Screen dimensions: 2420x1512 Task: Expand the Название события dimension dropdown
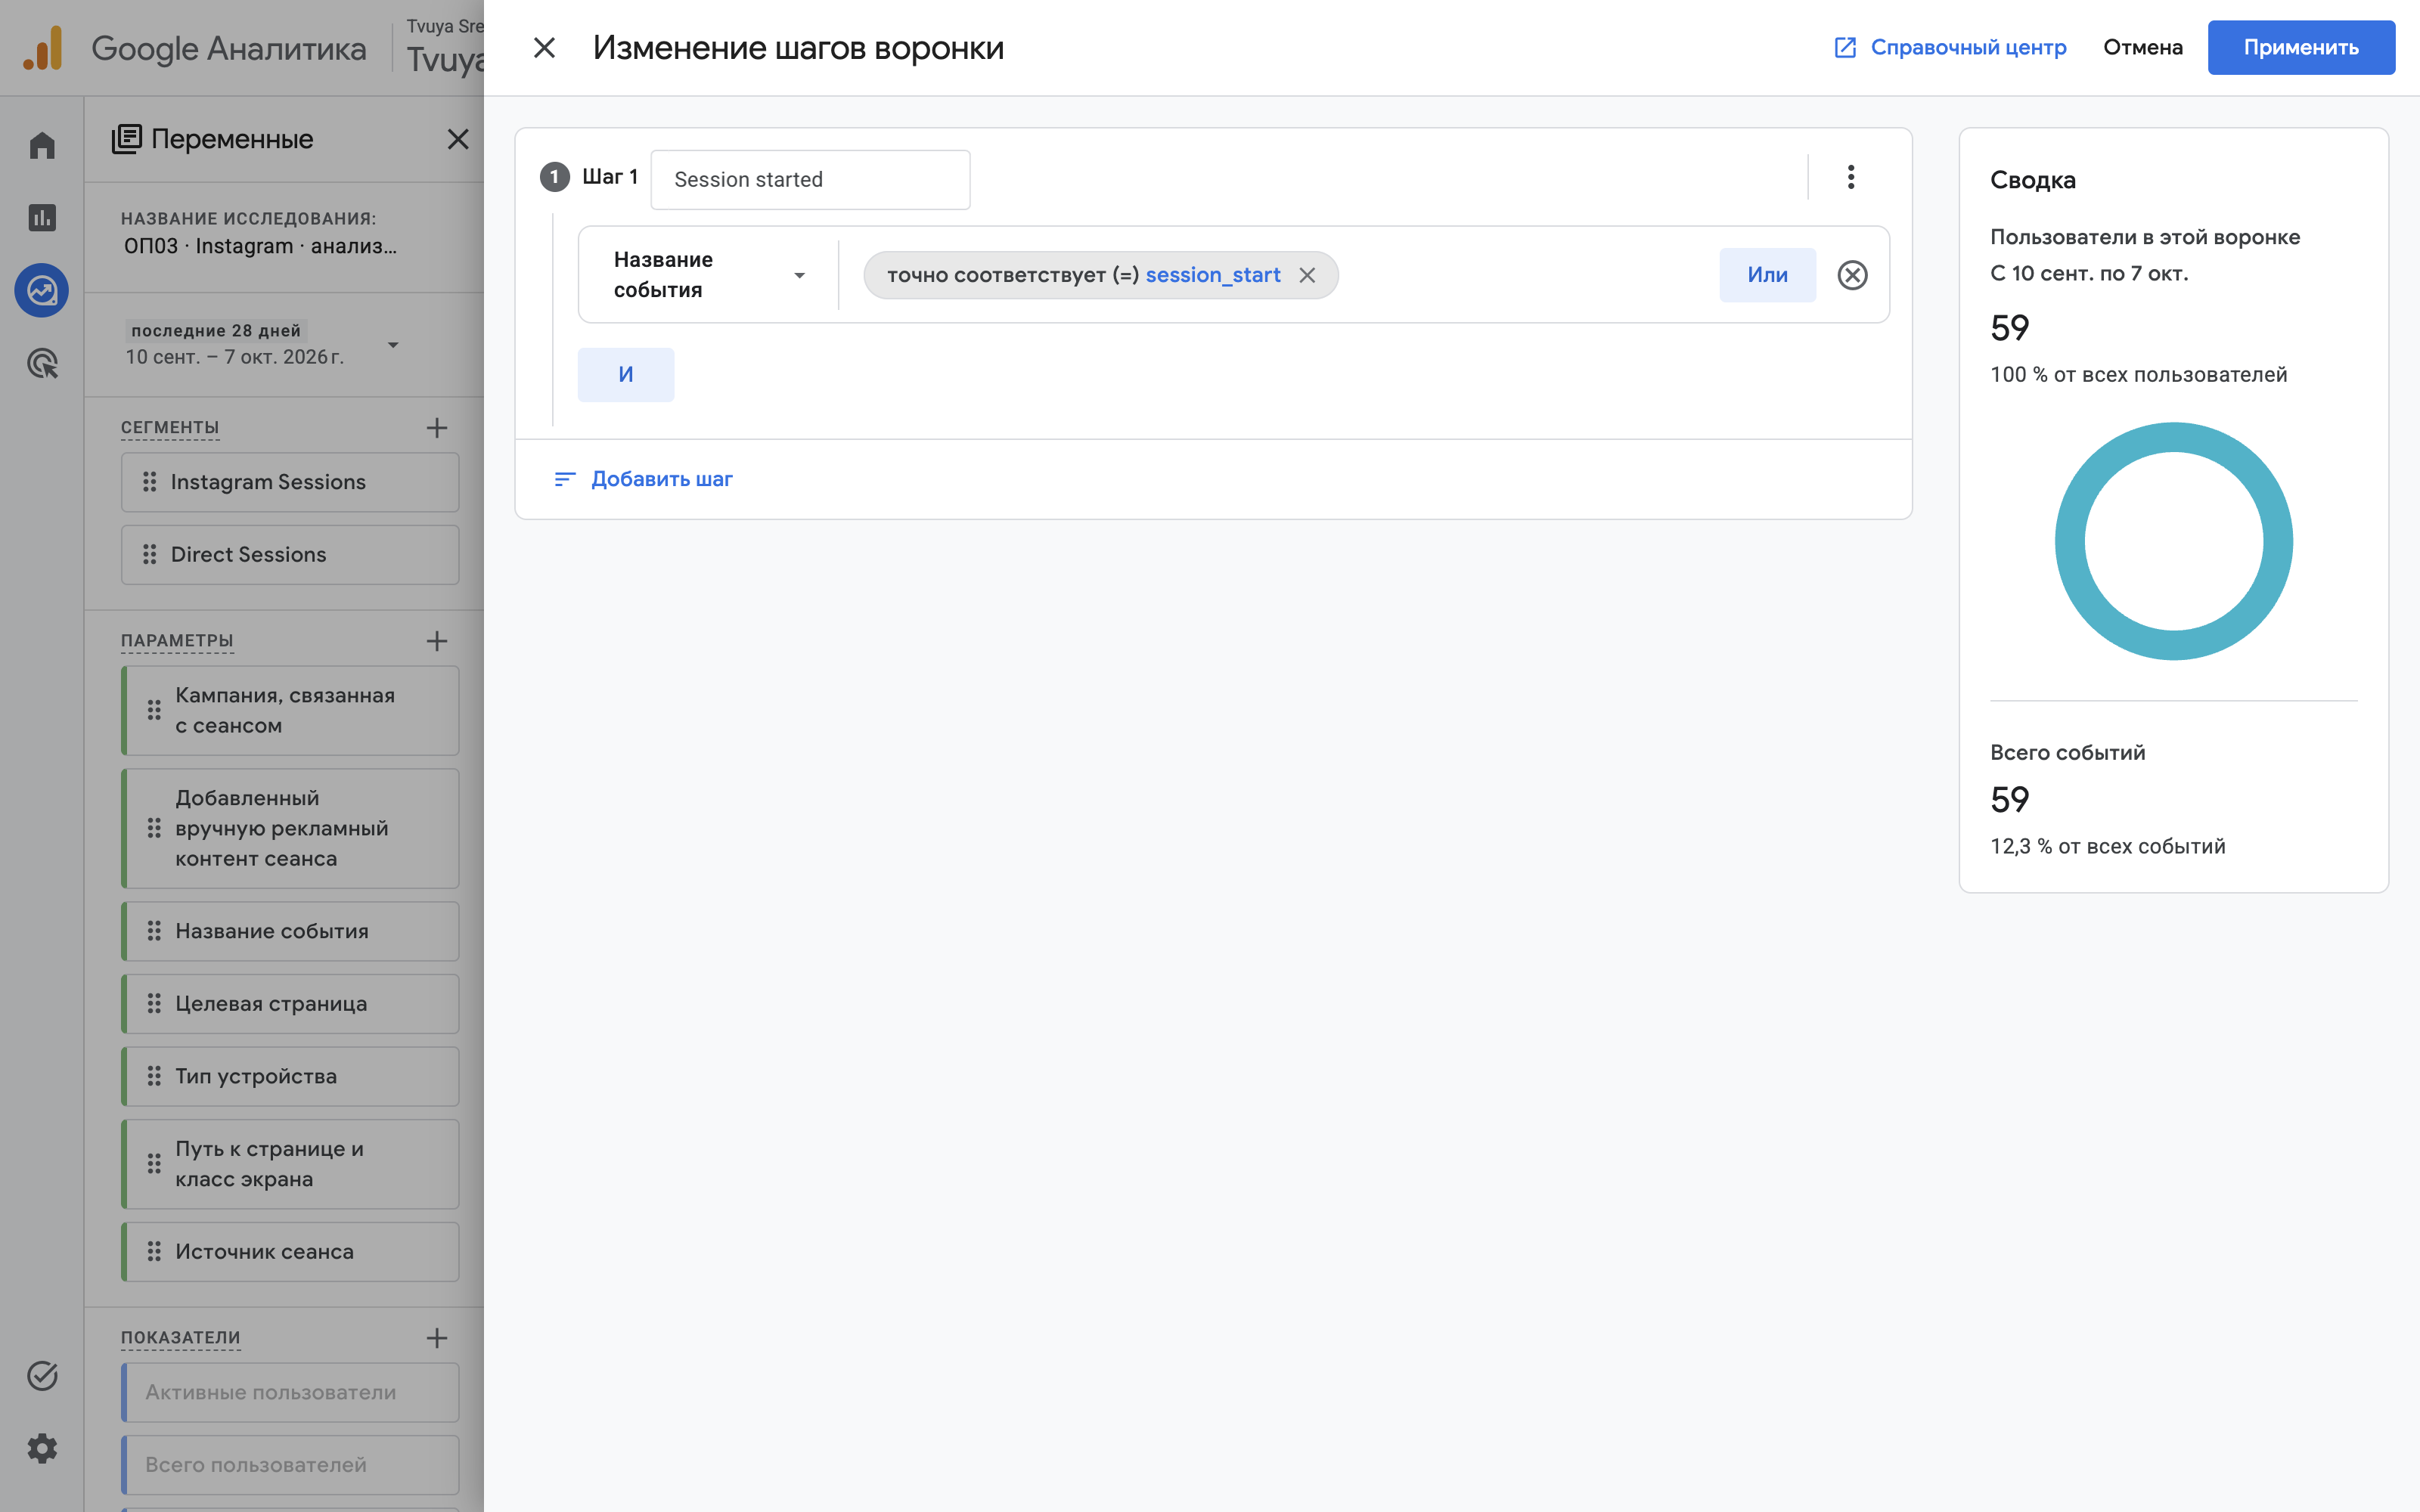pos(710,274)
